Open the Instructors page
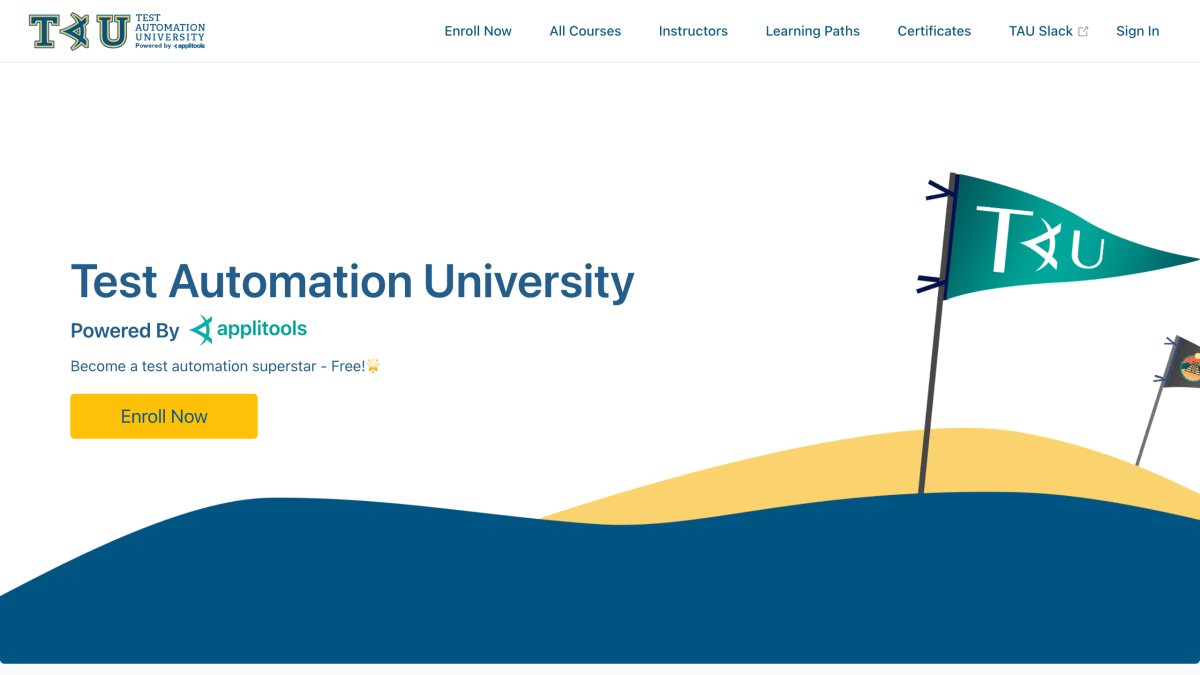The width and height of the screenshot is (1200, 675). [x=693, y=31]
